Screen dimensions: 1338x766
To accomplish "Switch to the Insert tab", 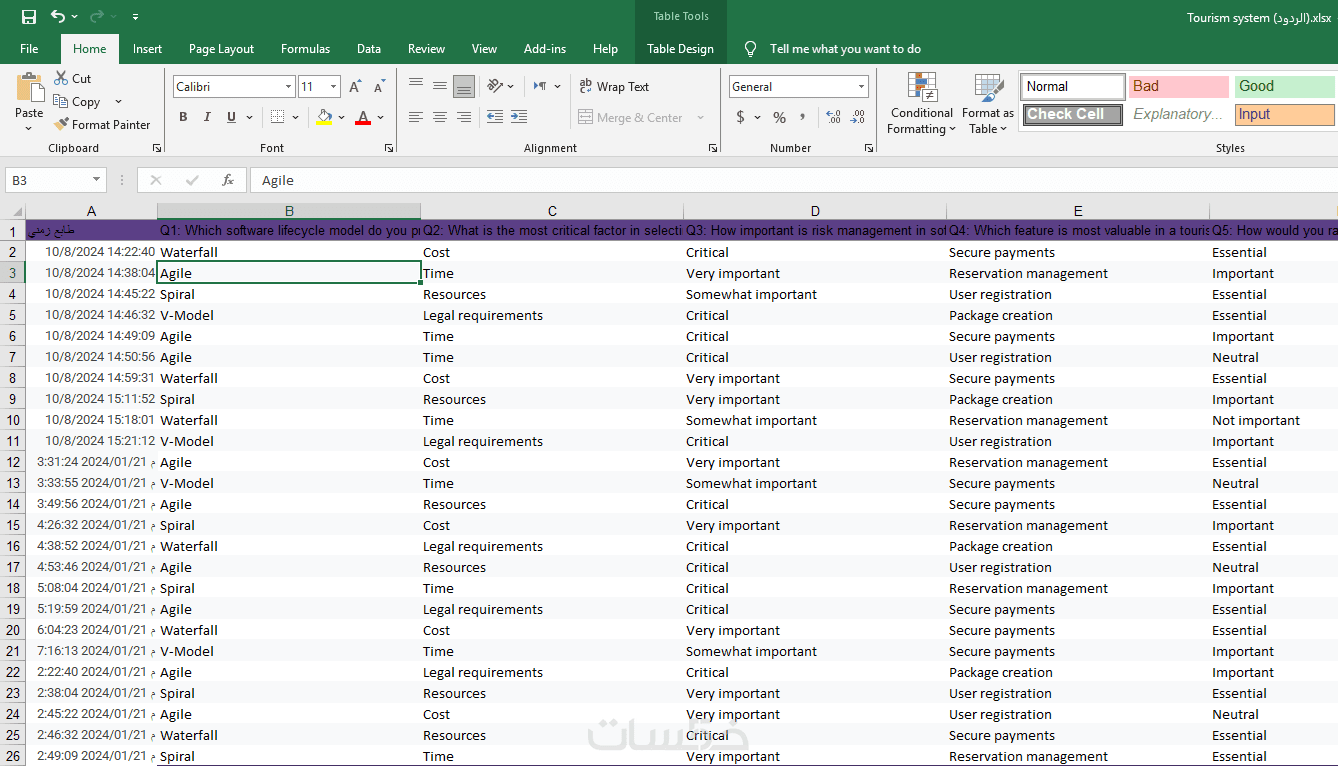I will (147, 49).
